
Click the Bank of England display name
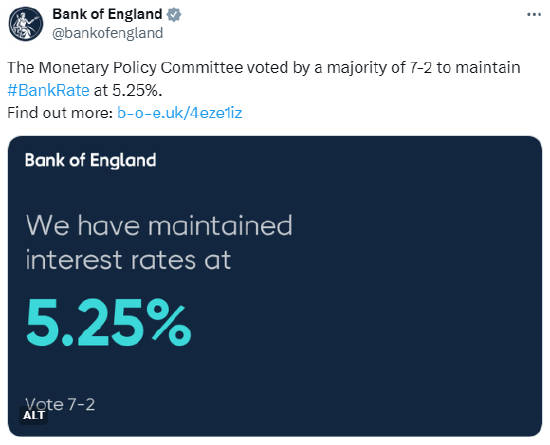[x=107, y=14]
